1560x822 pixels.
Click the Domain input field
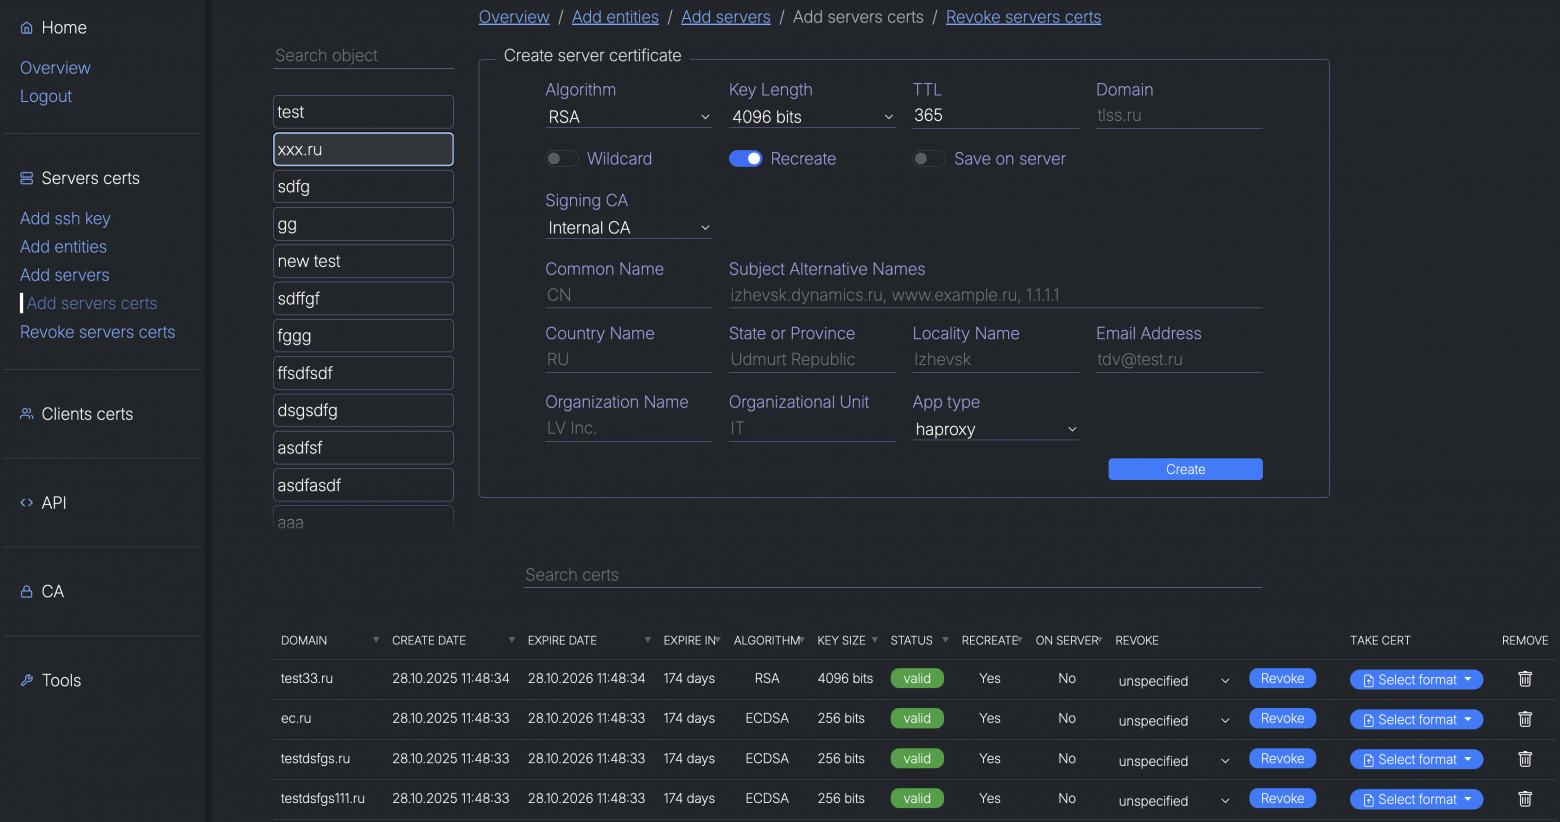[x=1179, y=116]
